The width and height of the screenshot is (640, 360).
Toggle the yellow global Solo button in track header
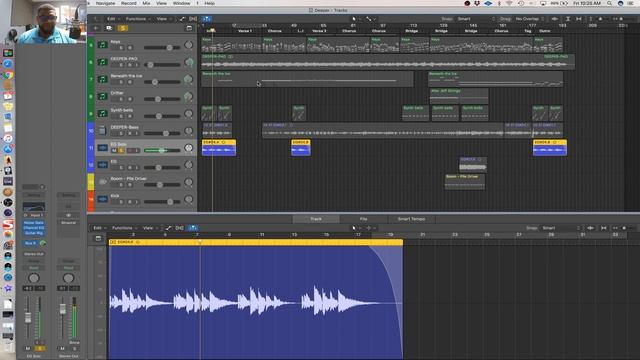coord(122,28)
